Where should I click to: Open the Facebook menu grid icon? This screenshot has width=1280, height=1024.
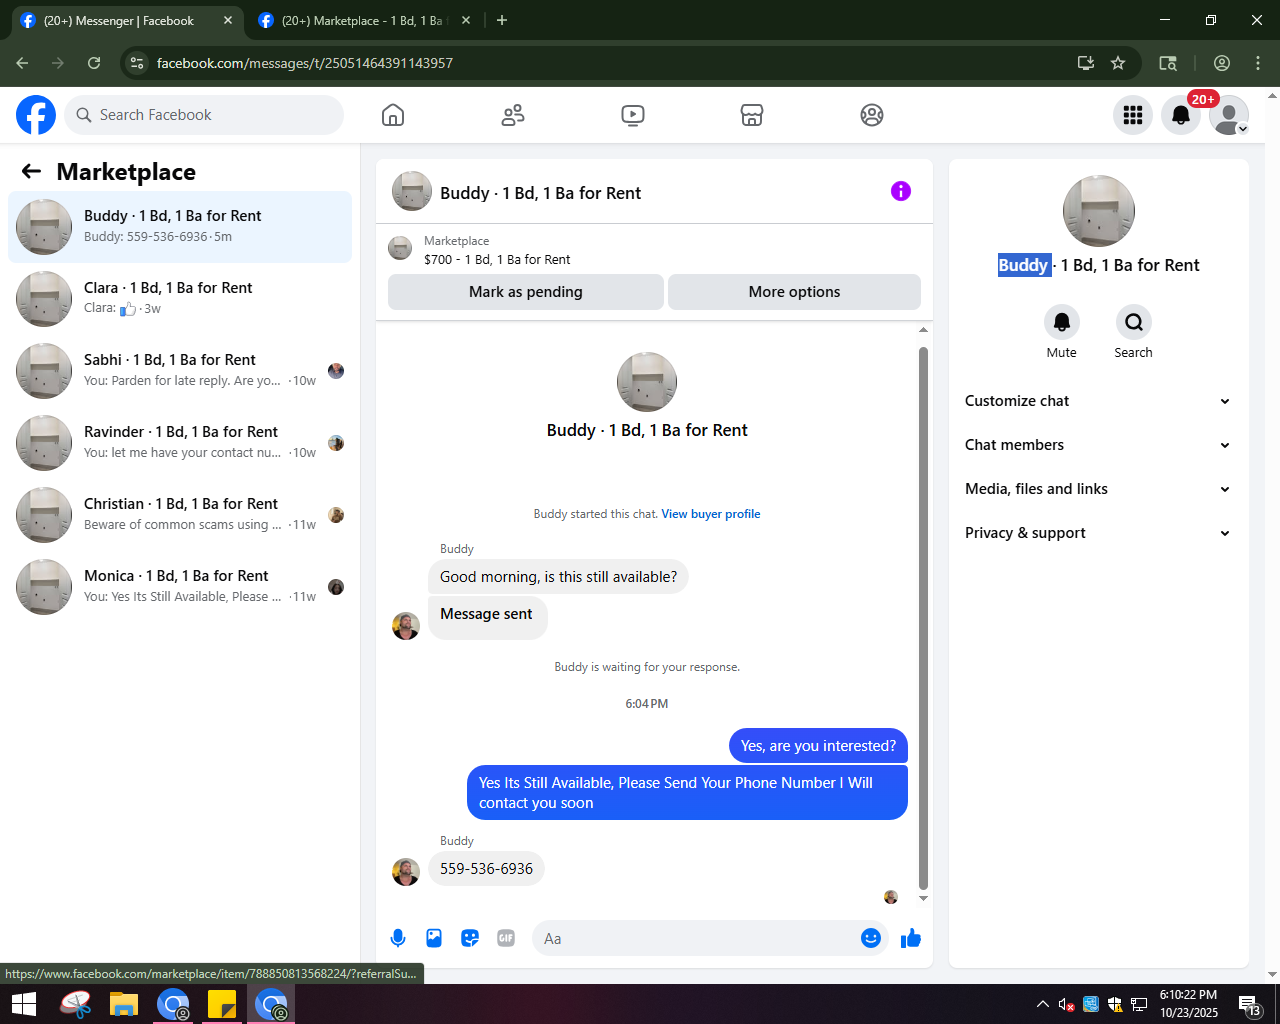[1133, 115]
